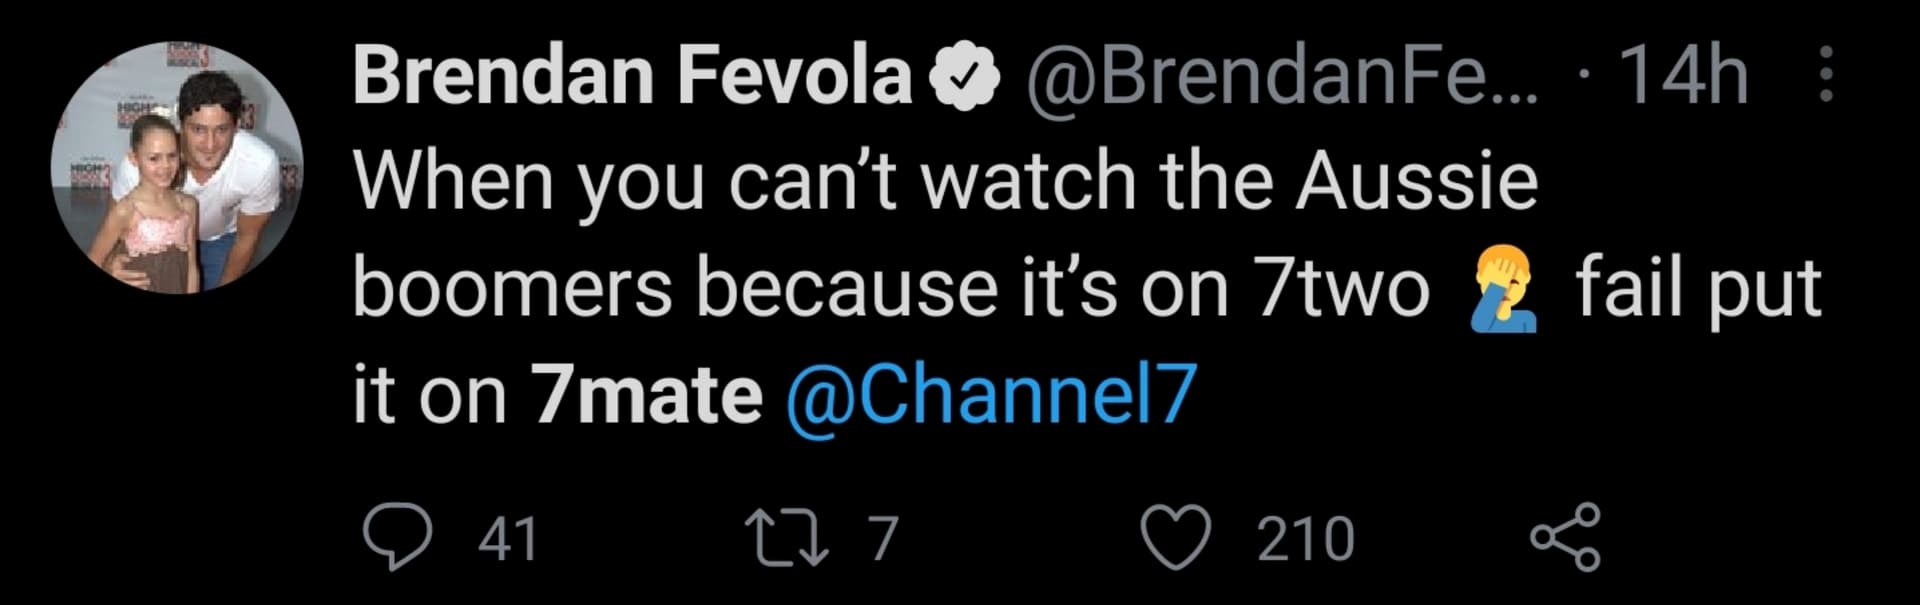The image size is (1920, 605).
Task: Open the share icon options
Action: [1566, 539]
